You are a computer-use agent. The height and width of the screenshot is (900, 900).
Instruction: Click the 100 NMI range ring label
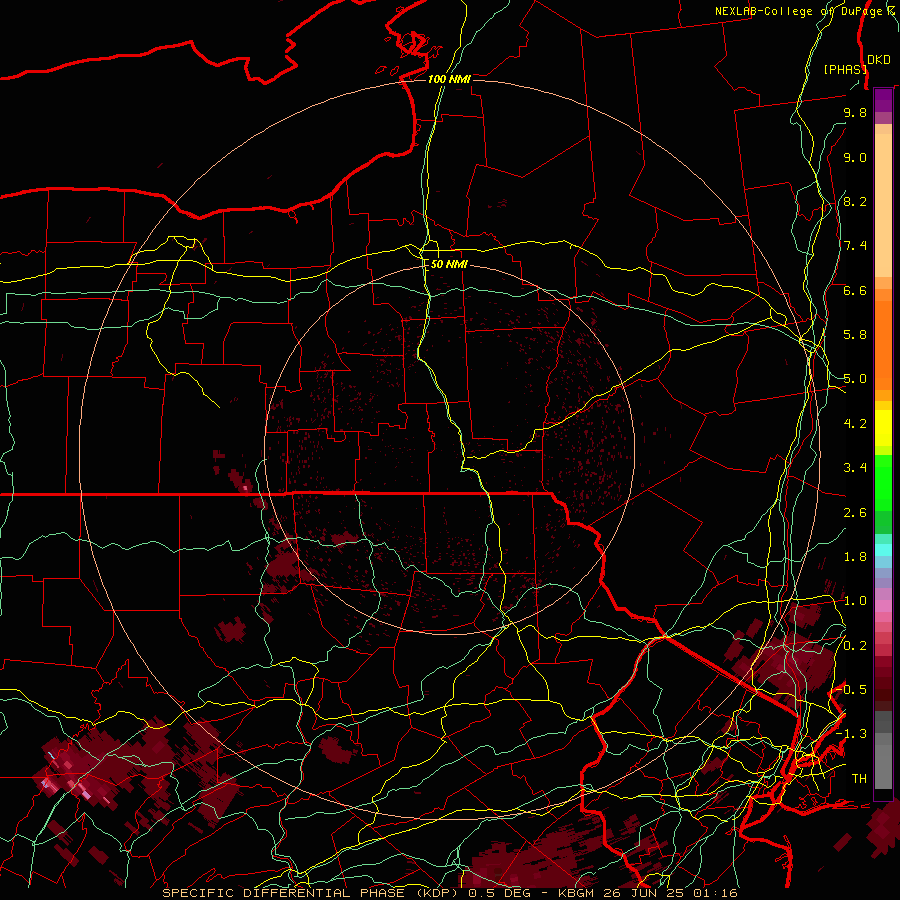click(x=449, y=79)
